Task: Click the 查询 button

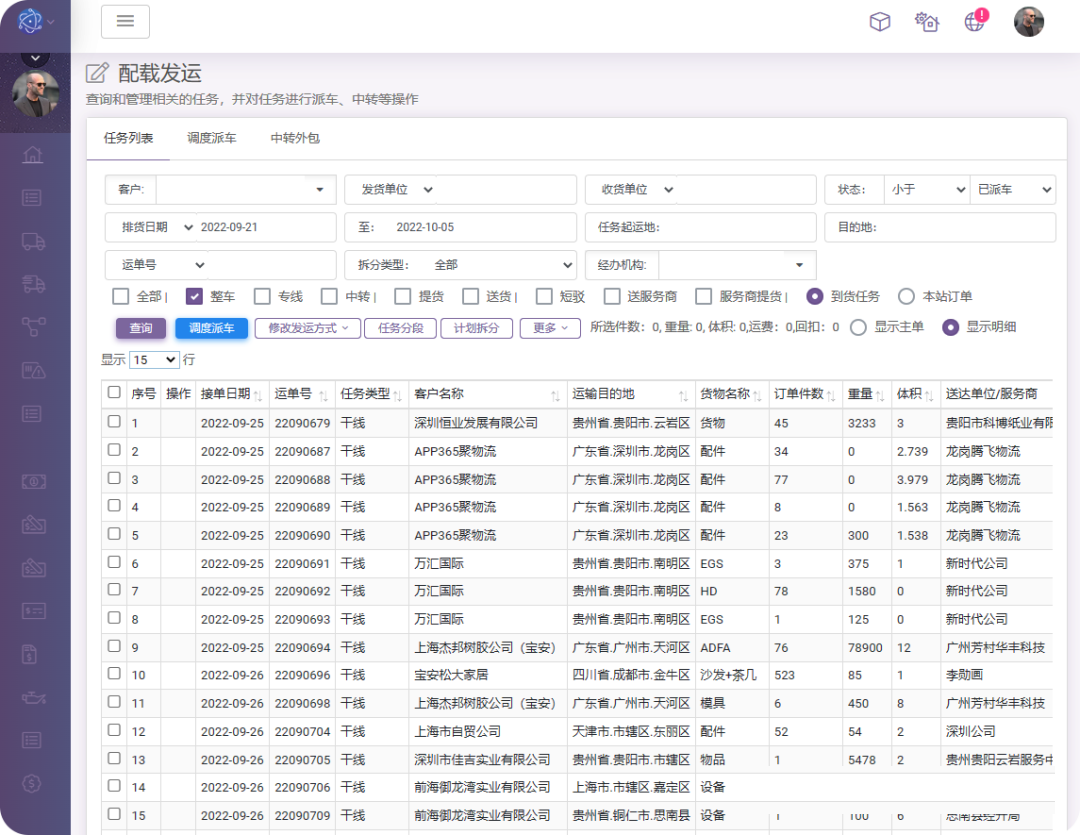Action: (141, 328)
